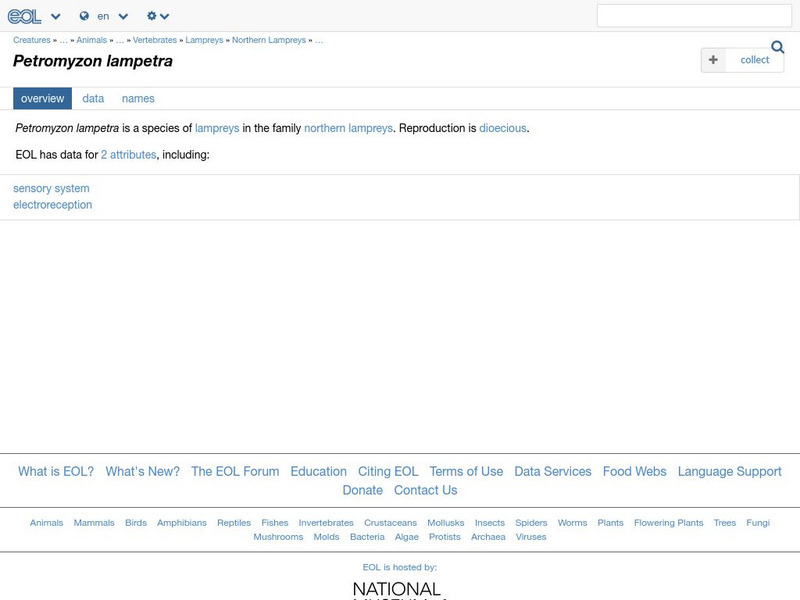
Task: Click the EOL logo
Action: [x=24, y=16]
